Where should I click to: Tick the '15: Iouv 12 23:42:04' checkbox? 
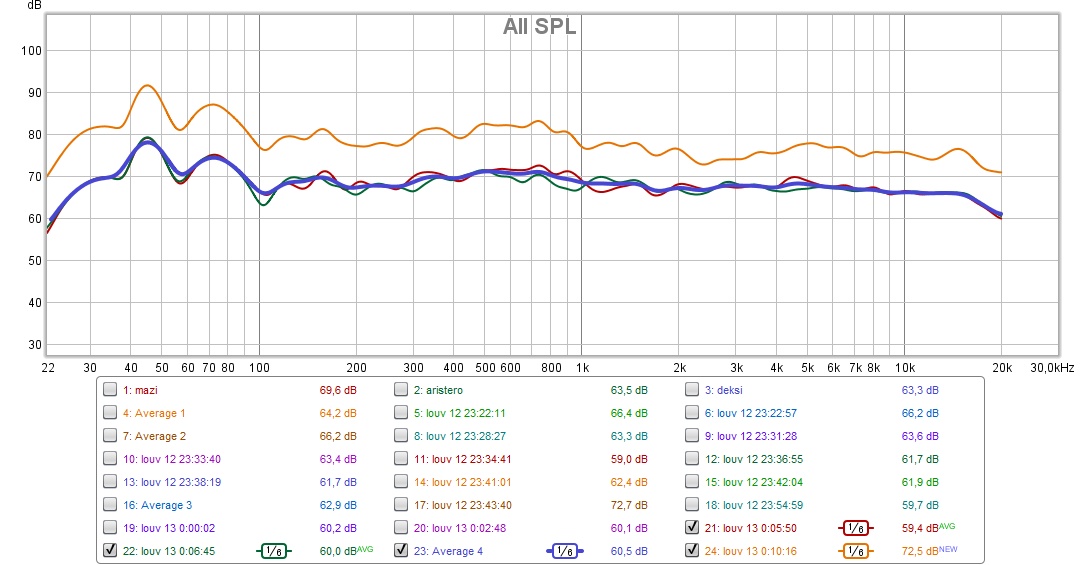tap(691, 482)
